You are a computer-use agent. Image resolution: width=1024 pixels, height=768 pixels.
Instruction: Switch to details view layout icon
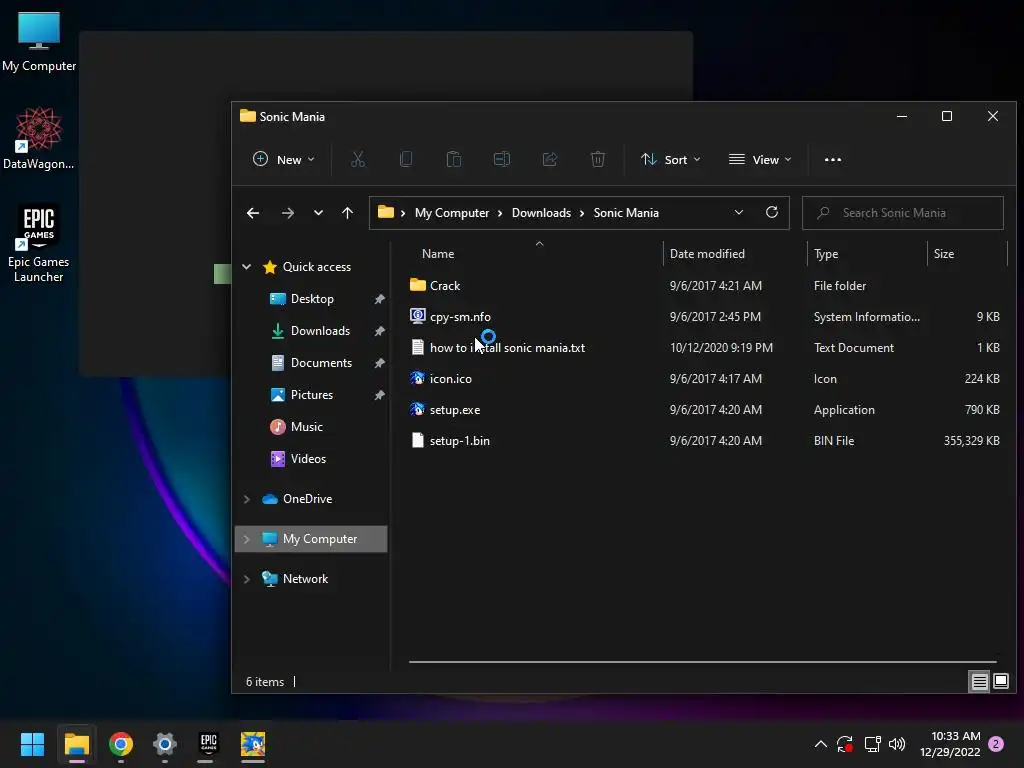coord(979,682)
